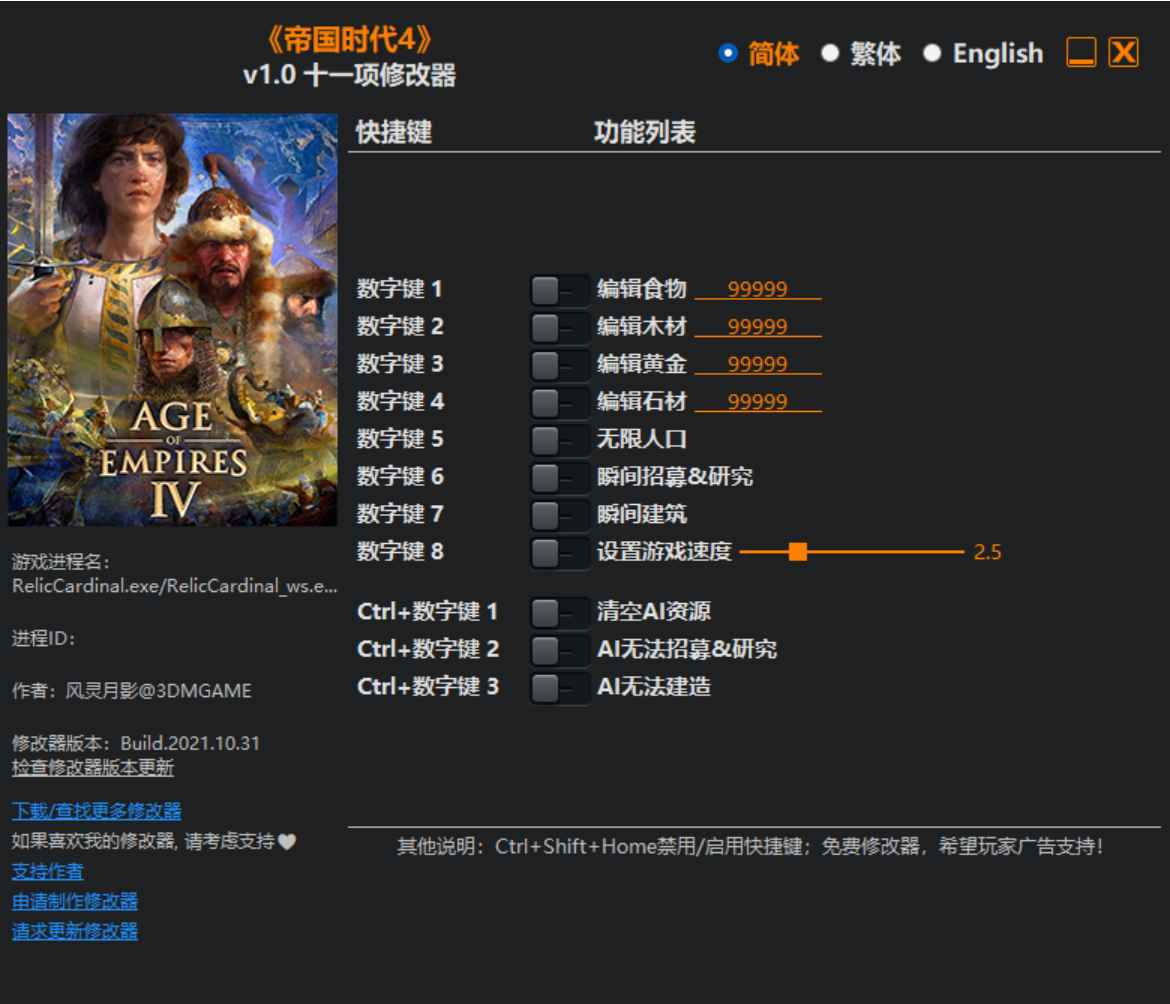Toggle the 编辑食物 (edit food) switch
Viewport: 1170px width, 1004px height.
(x=559, y=290)
